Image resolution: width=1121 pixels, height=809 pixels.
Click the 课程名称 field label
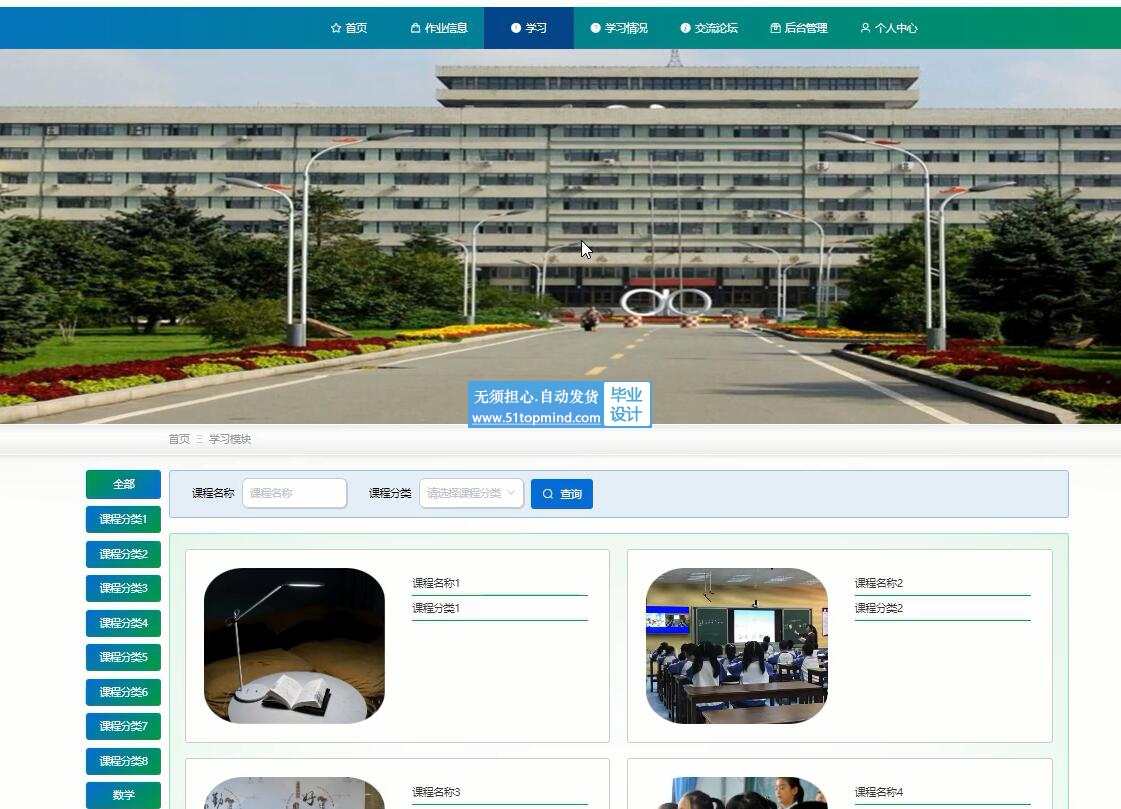213,493
